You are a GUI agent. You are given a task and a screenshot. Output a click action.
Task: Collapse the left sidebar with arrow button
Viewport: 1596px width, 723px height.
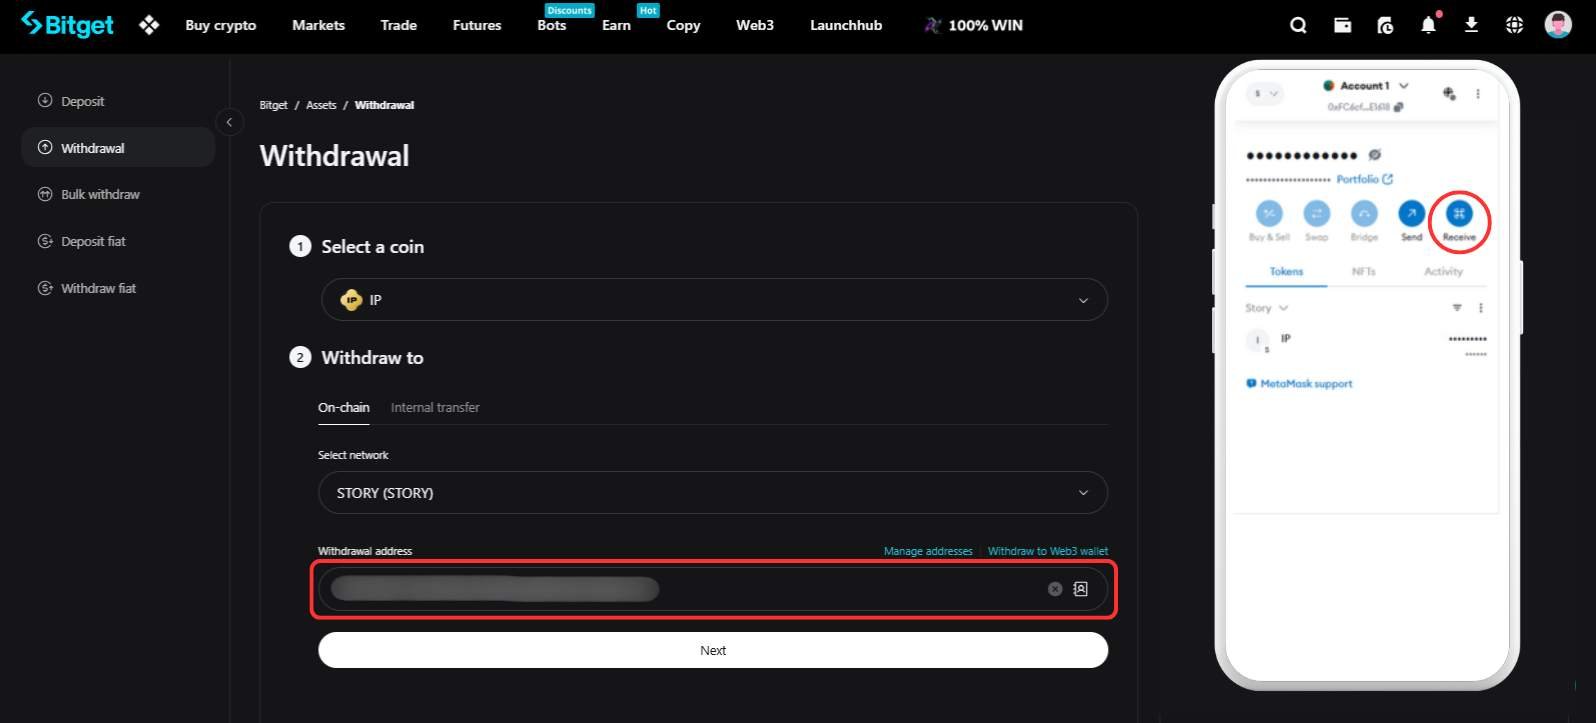click(229, 122)
